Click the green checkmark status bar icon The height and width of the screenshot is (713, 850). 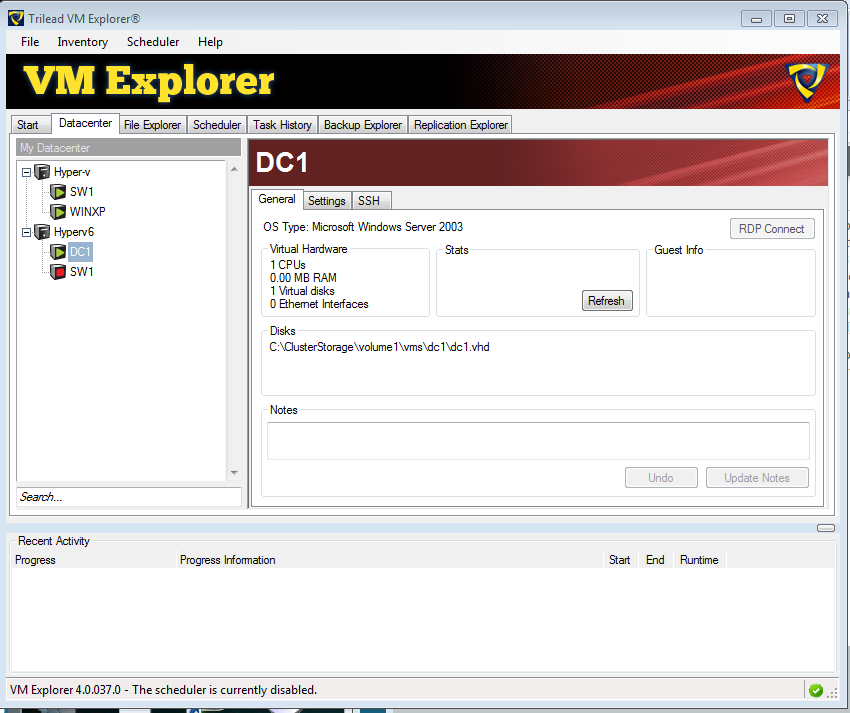click(x=816, y=690)
